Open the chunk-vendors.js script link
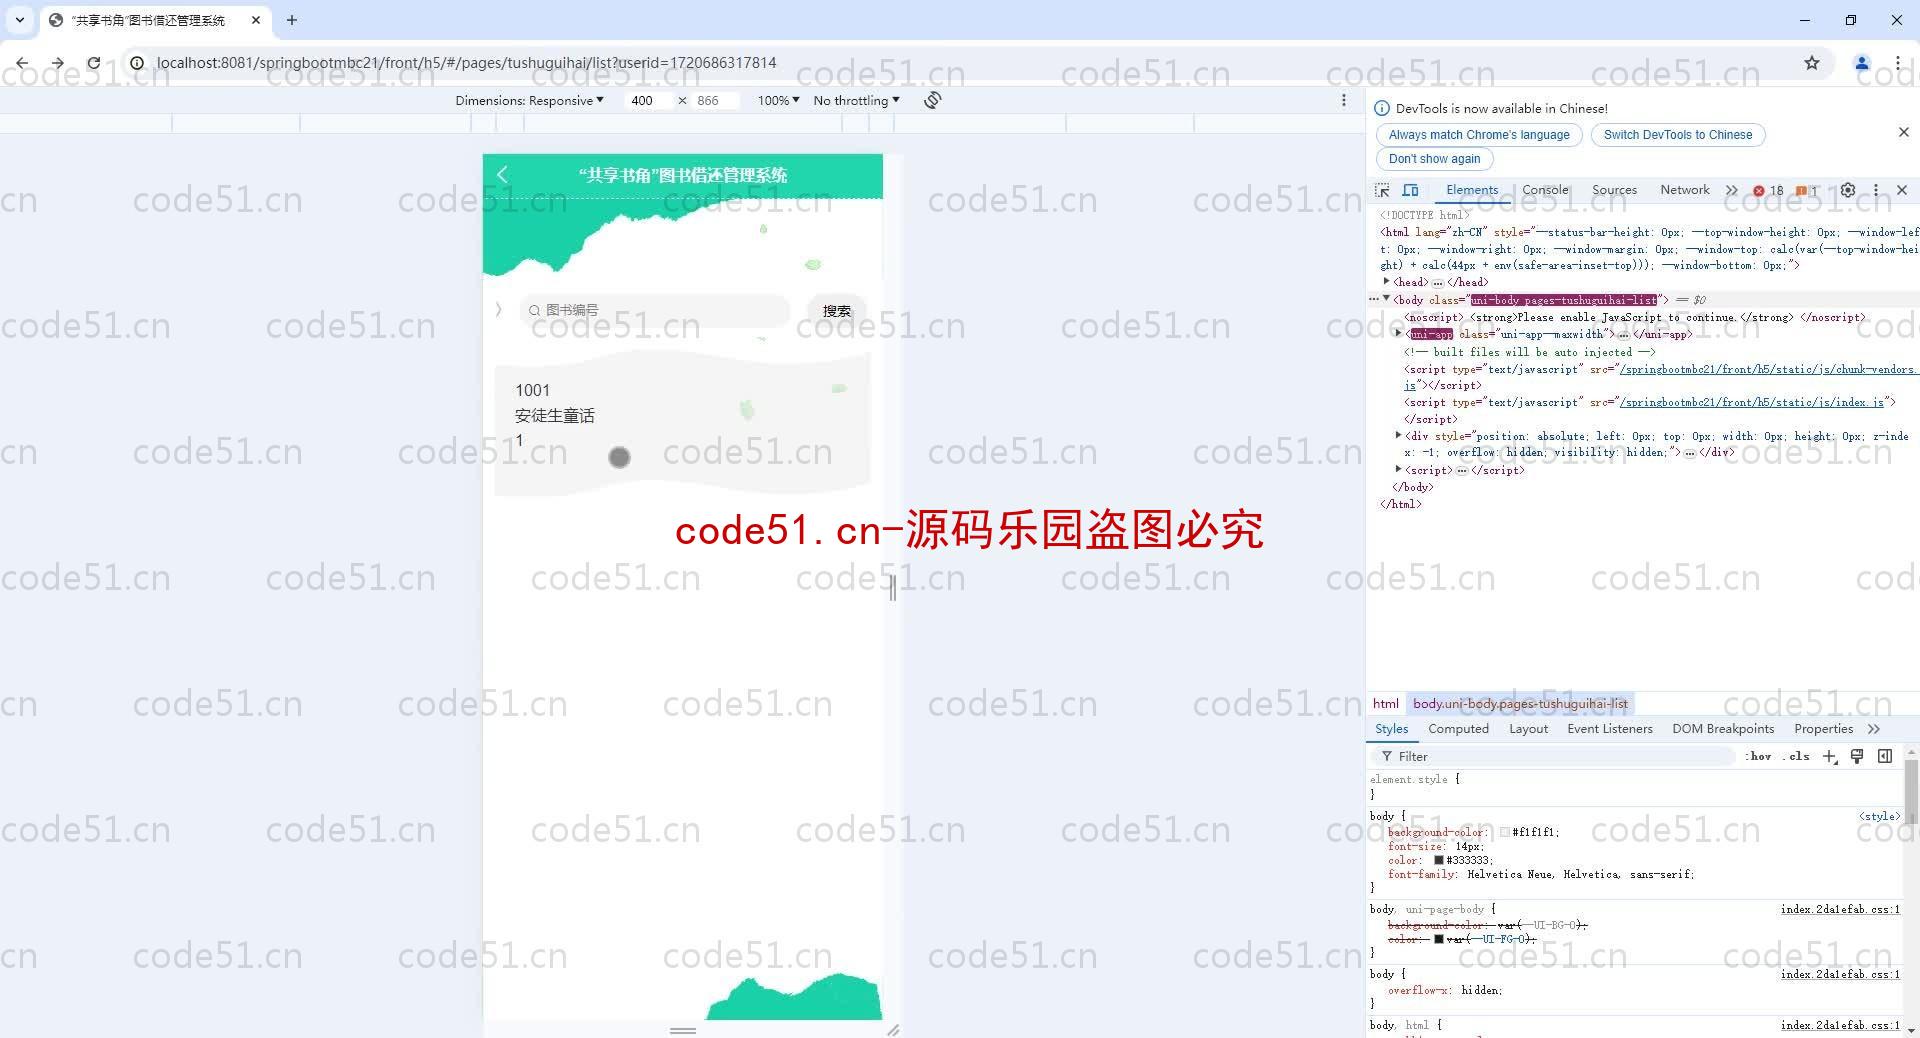1920x1038 pixels. 1766,369
